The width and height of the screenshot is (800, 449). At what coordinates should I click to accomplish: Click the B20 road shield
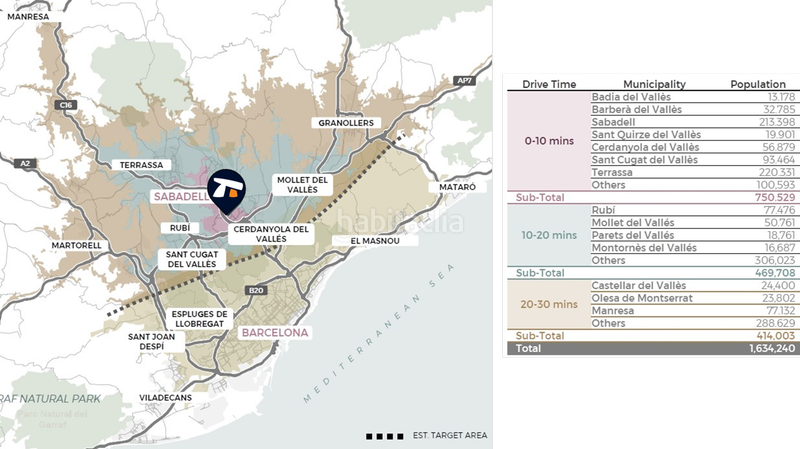coord(256,291)
